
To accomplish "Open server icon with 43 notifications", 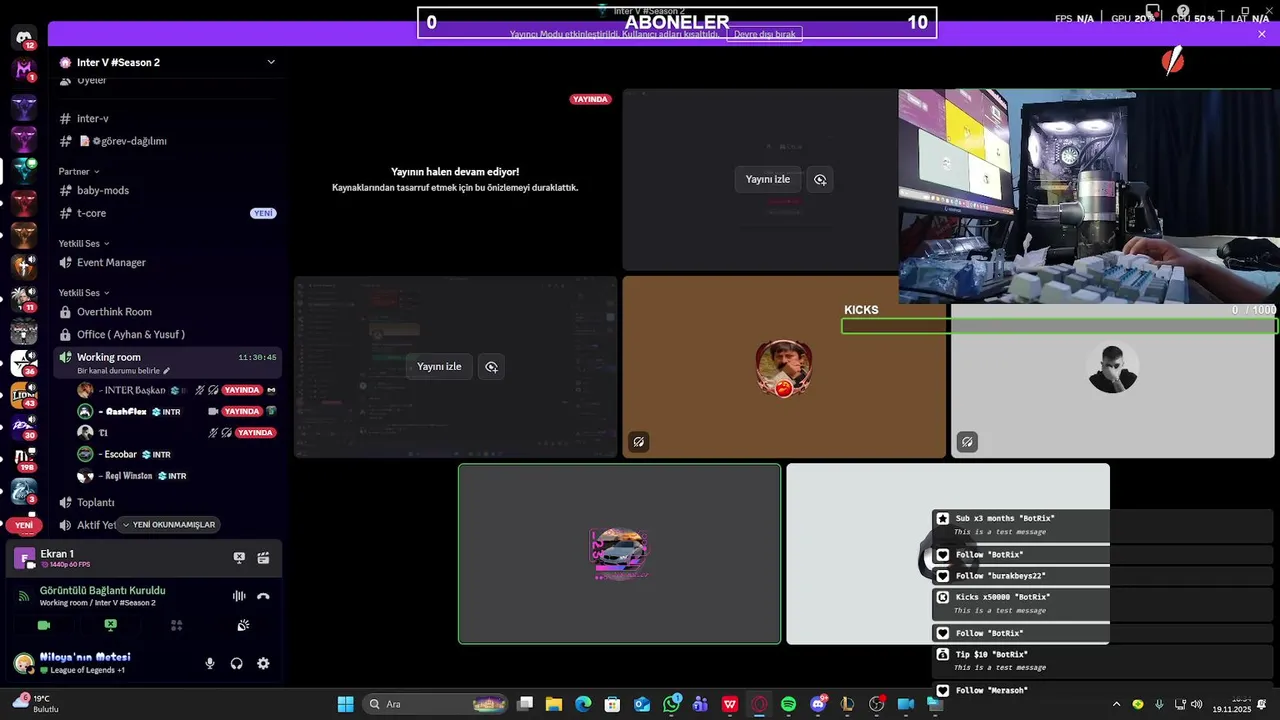I will [24, 396].
